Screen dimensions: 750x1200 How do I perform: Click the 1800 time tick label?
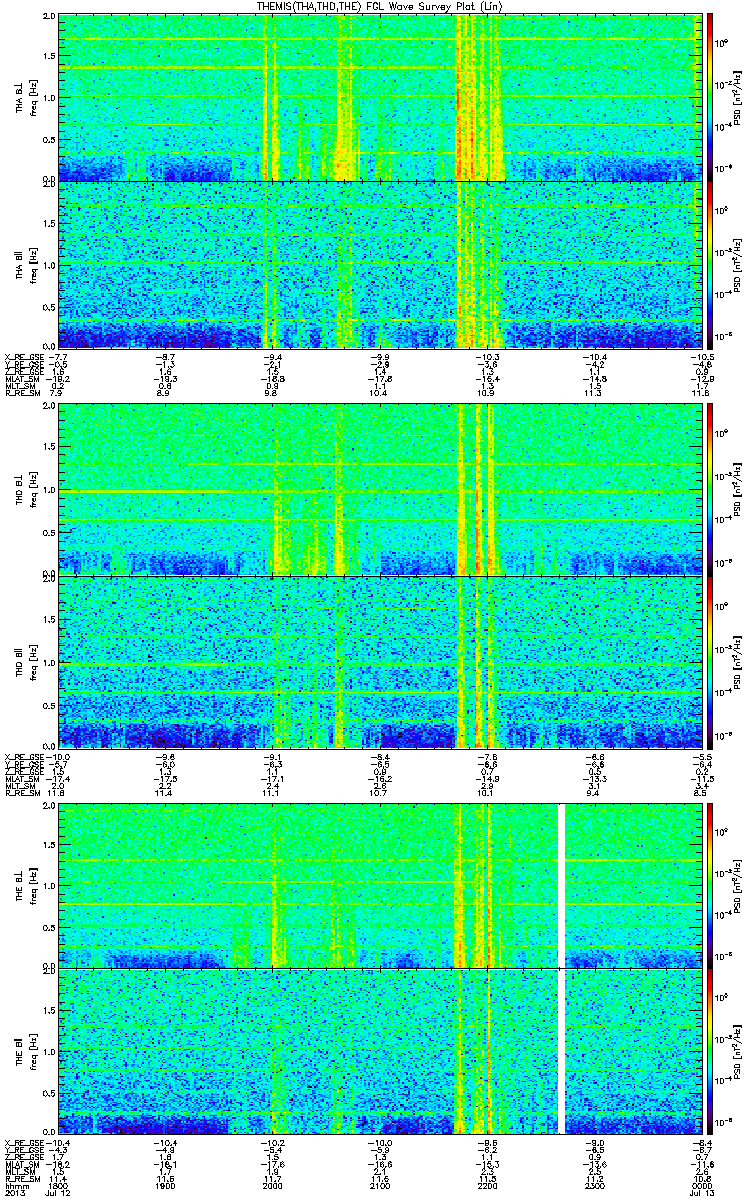58,1188
